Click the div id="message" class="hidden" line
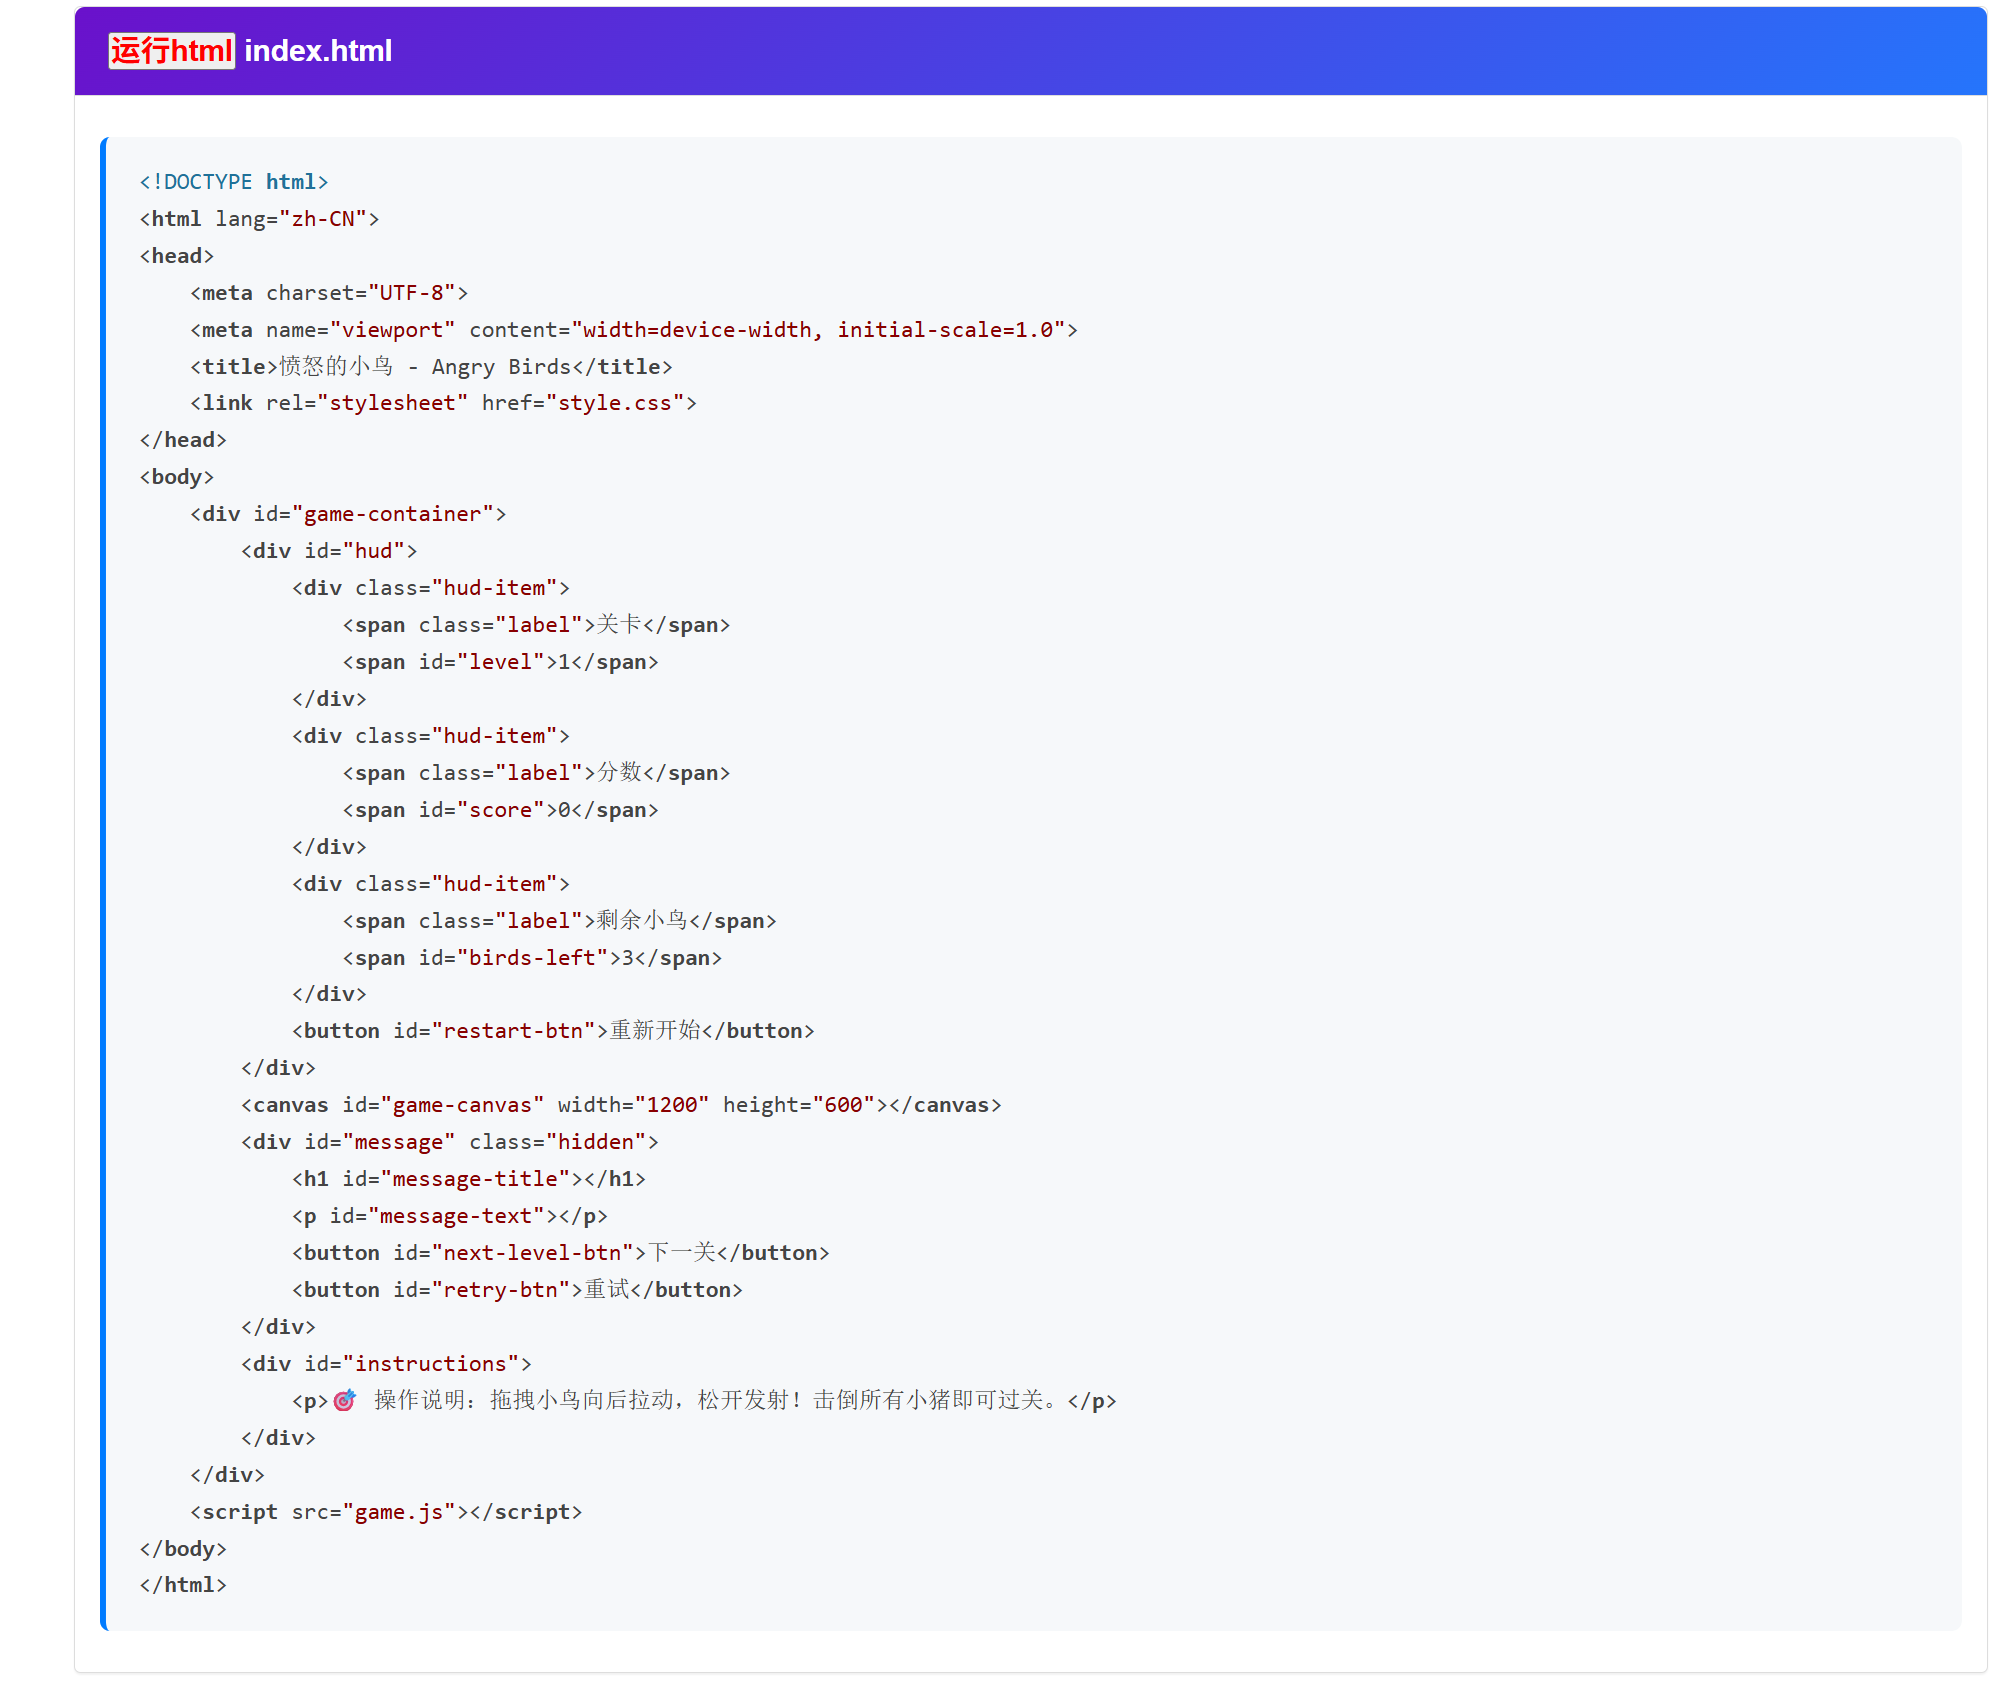This screenshot has width=2015, height=1691. (x=450, y=1142)
